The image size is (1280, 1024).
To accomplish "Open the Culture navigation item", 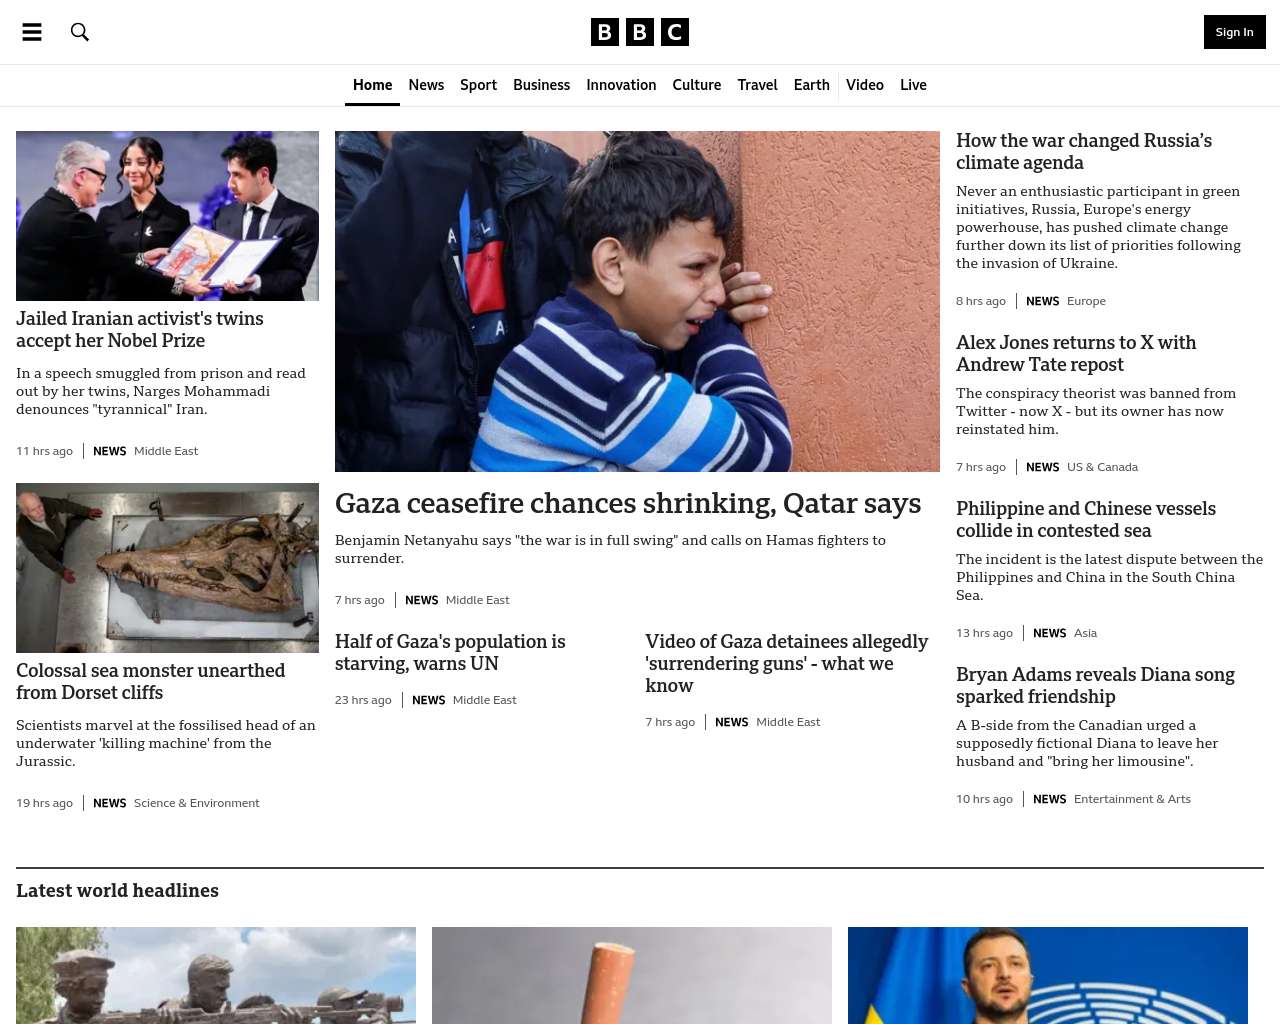I will coord(697,85).
